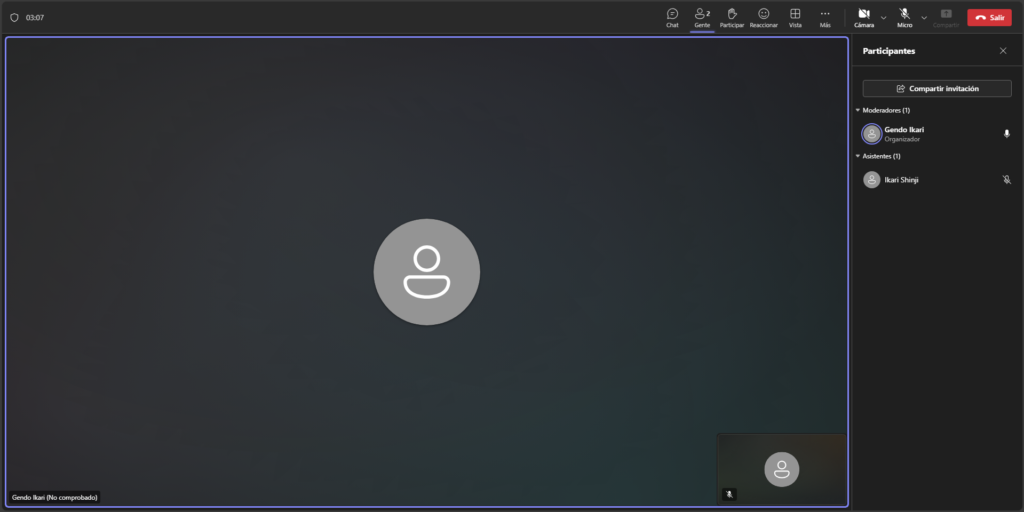
Task: Expand the microphone options arrow
Action: pyautogui.click(x=923, y=18)
